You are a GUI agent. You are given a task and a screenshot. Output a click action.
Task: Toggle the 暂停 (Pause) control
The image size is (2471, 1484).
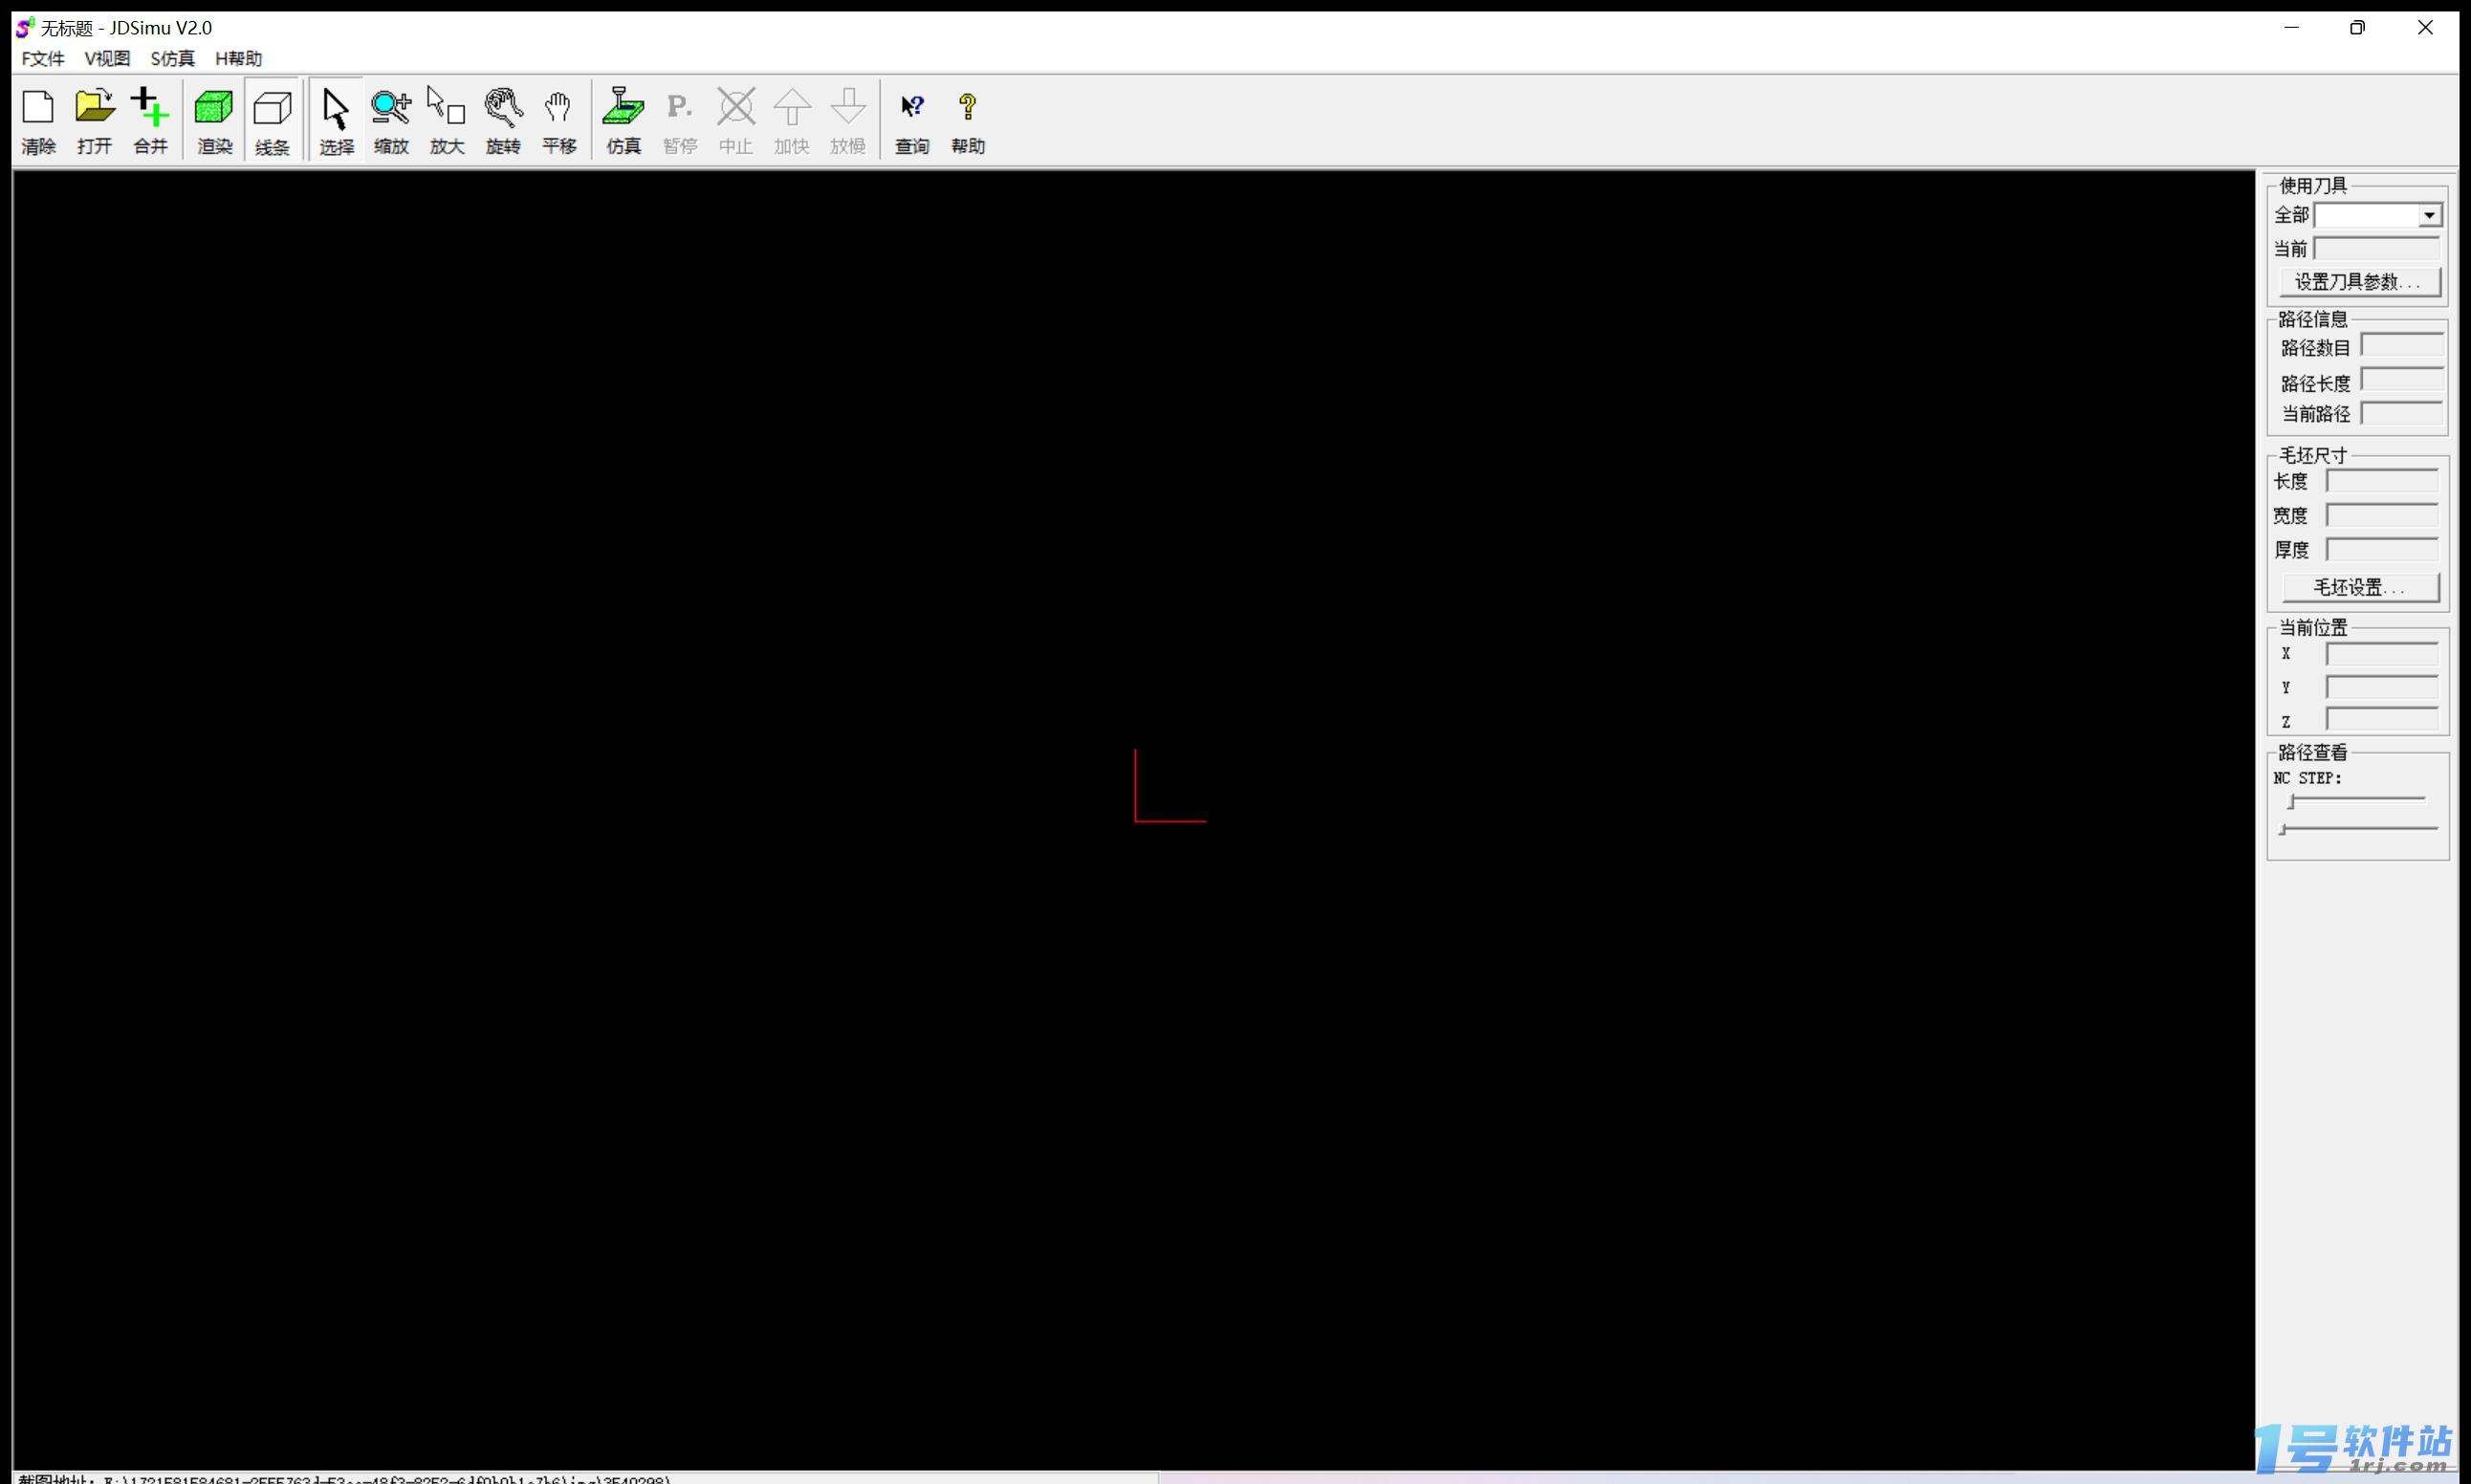[x=680, y=120]
